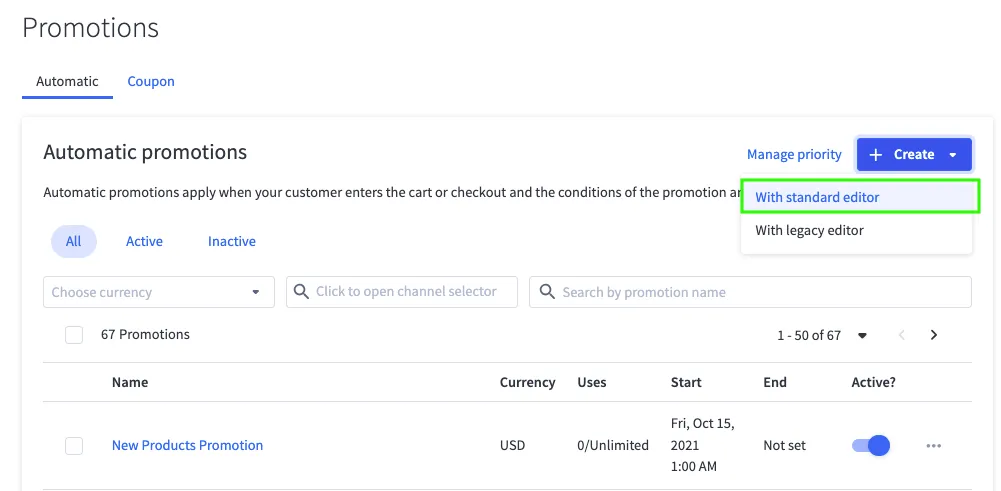Check the select-all 67 Promotions checkbox
Screen dimensions: 1001x491
74,335
